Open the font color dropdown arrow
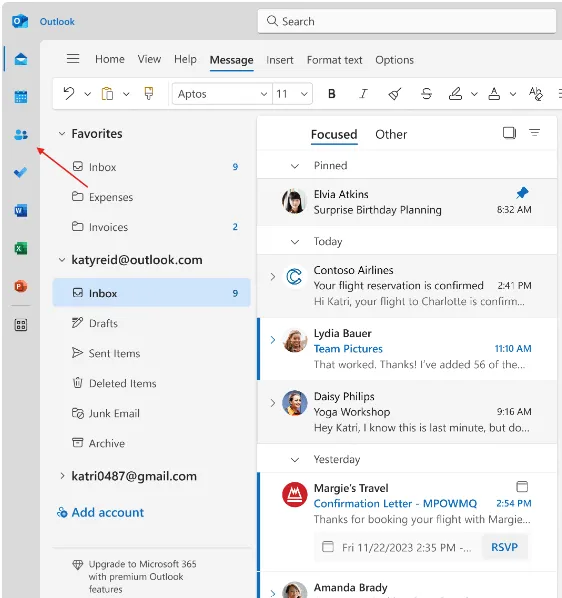 pos(513,94)
